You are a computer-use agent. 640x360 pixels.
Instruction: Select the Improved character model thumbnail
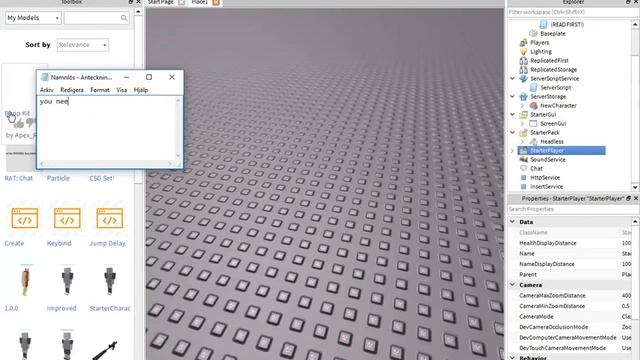pyautogui.click(x=67, y=280)
